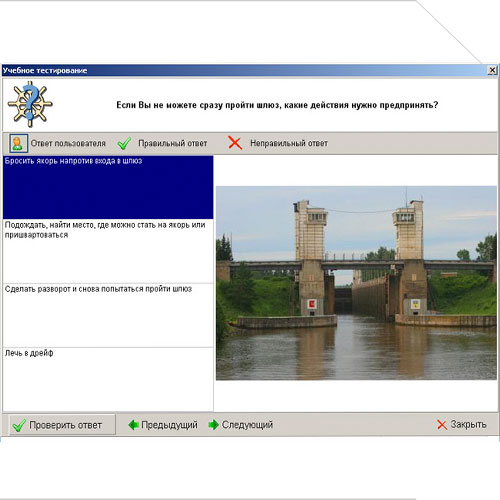Click the user answer person icon
Screen dimensions: 500x500
tap(18, 143)
